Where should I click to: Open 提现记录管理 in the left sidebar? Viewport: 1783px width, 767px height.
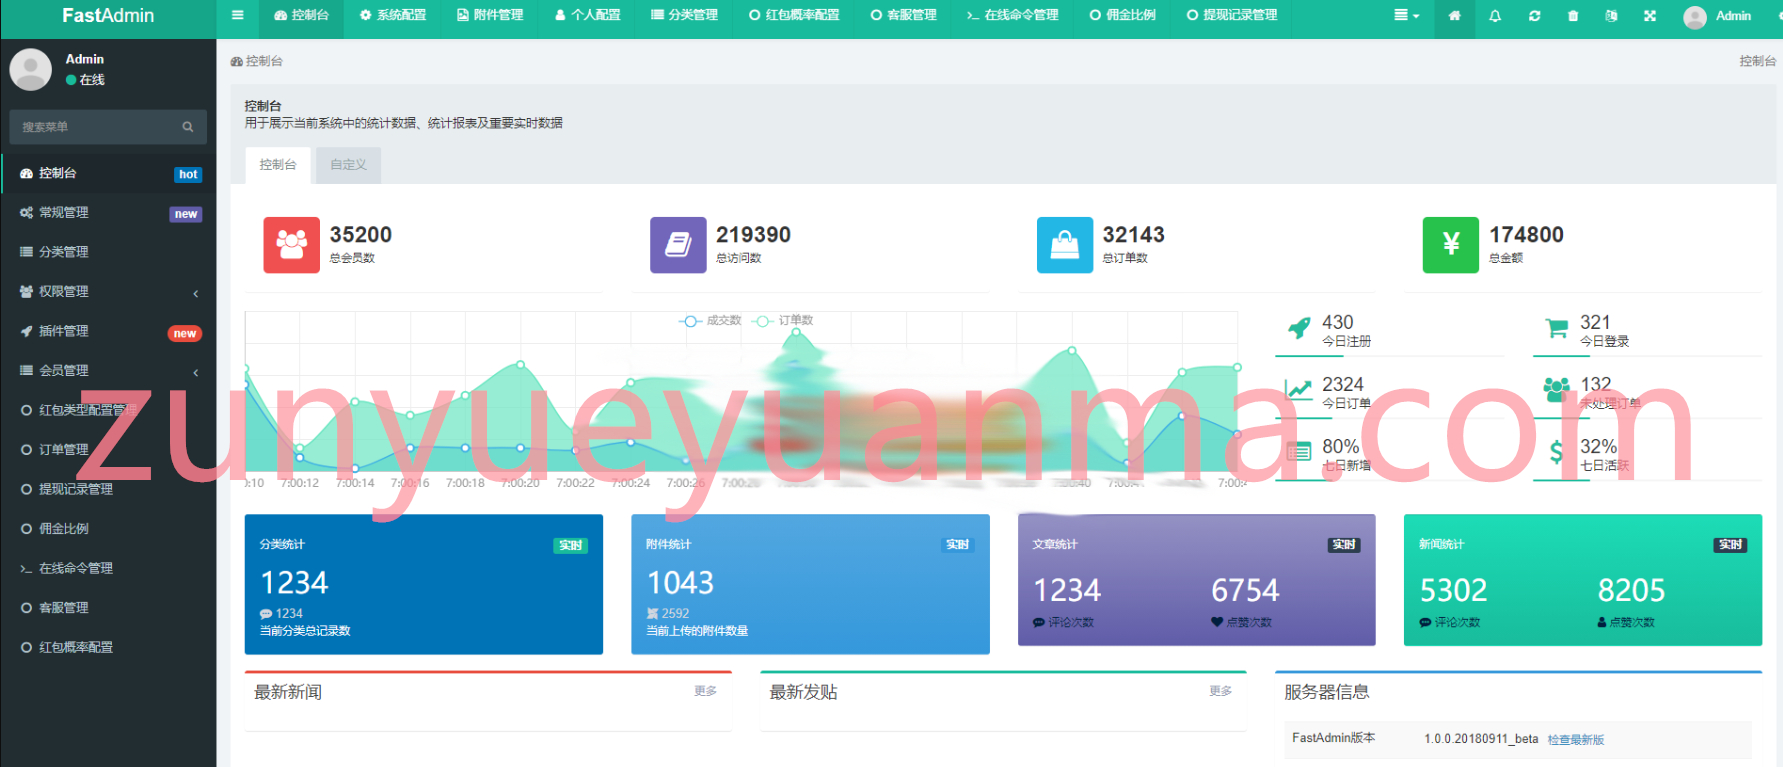pos(108,489)
